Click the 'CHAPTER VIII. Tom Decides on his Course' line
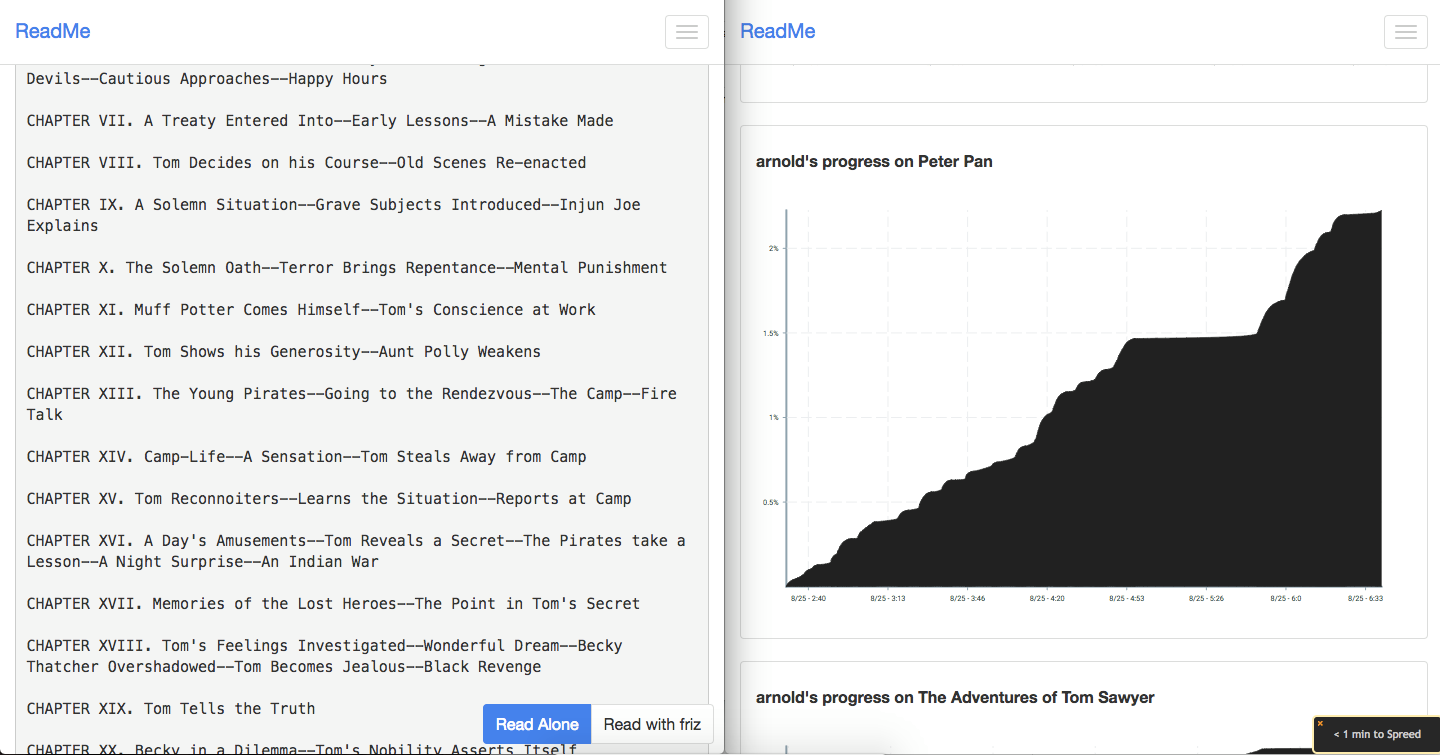 point(307,163)
